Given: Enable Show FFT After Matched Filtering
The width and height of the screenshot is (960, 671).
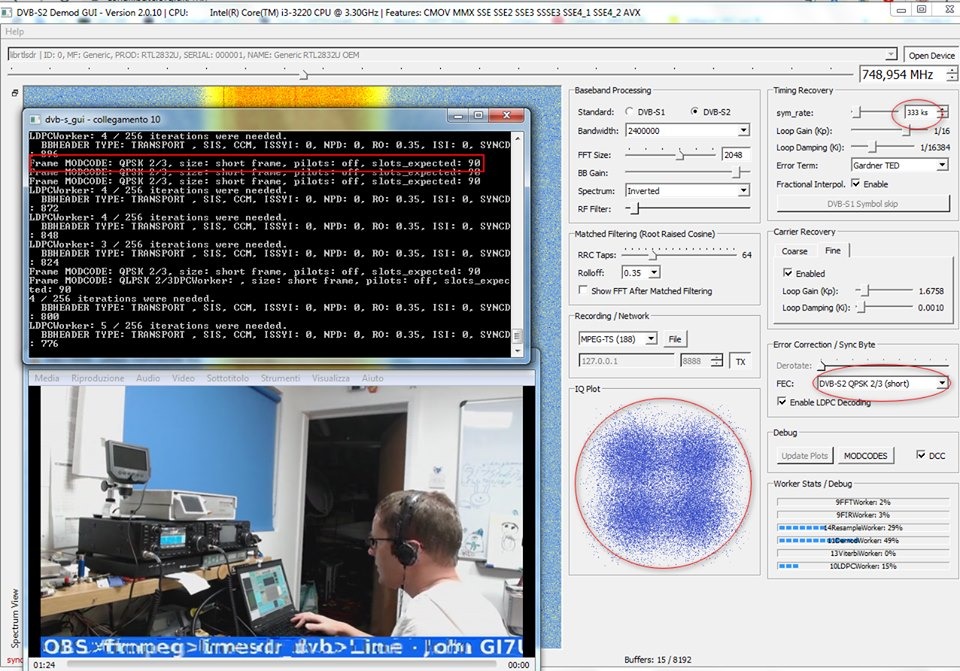Looking at the screenshot, I should 583,291.
